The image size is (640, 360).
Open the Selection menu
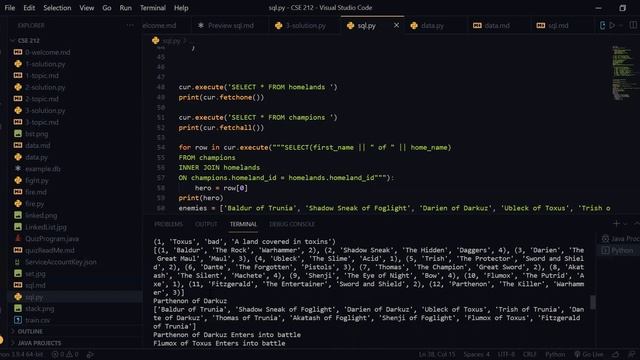point(57,8)
